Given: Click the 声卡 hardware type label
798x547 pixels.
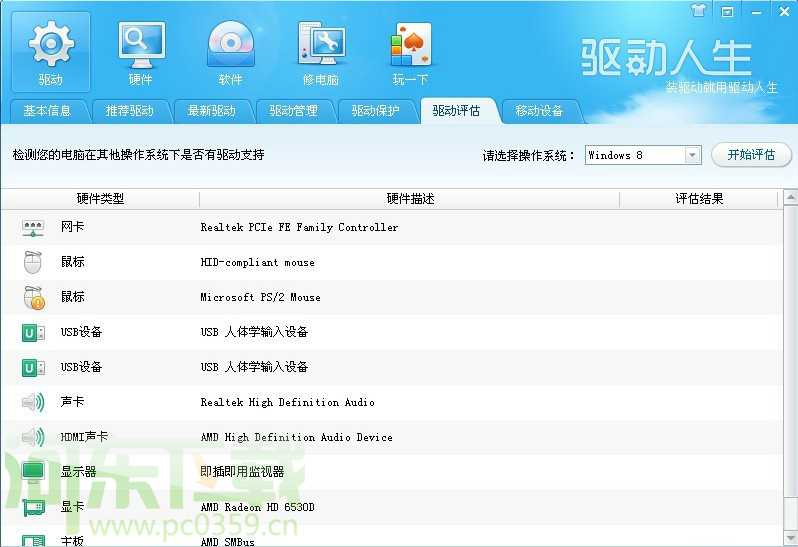Looking at the screenshot, I should pyautogui.click(x=72, y=402).
